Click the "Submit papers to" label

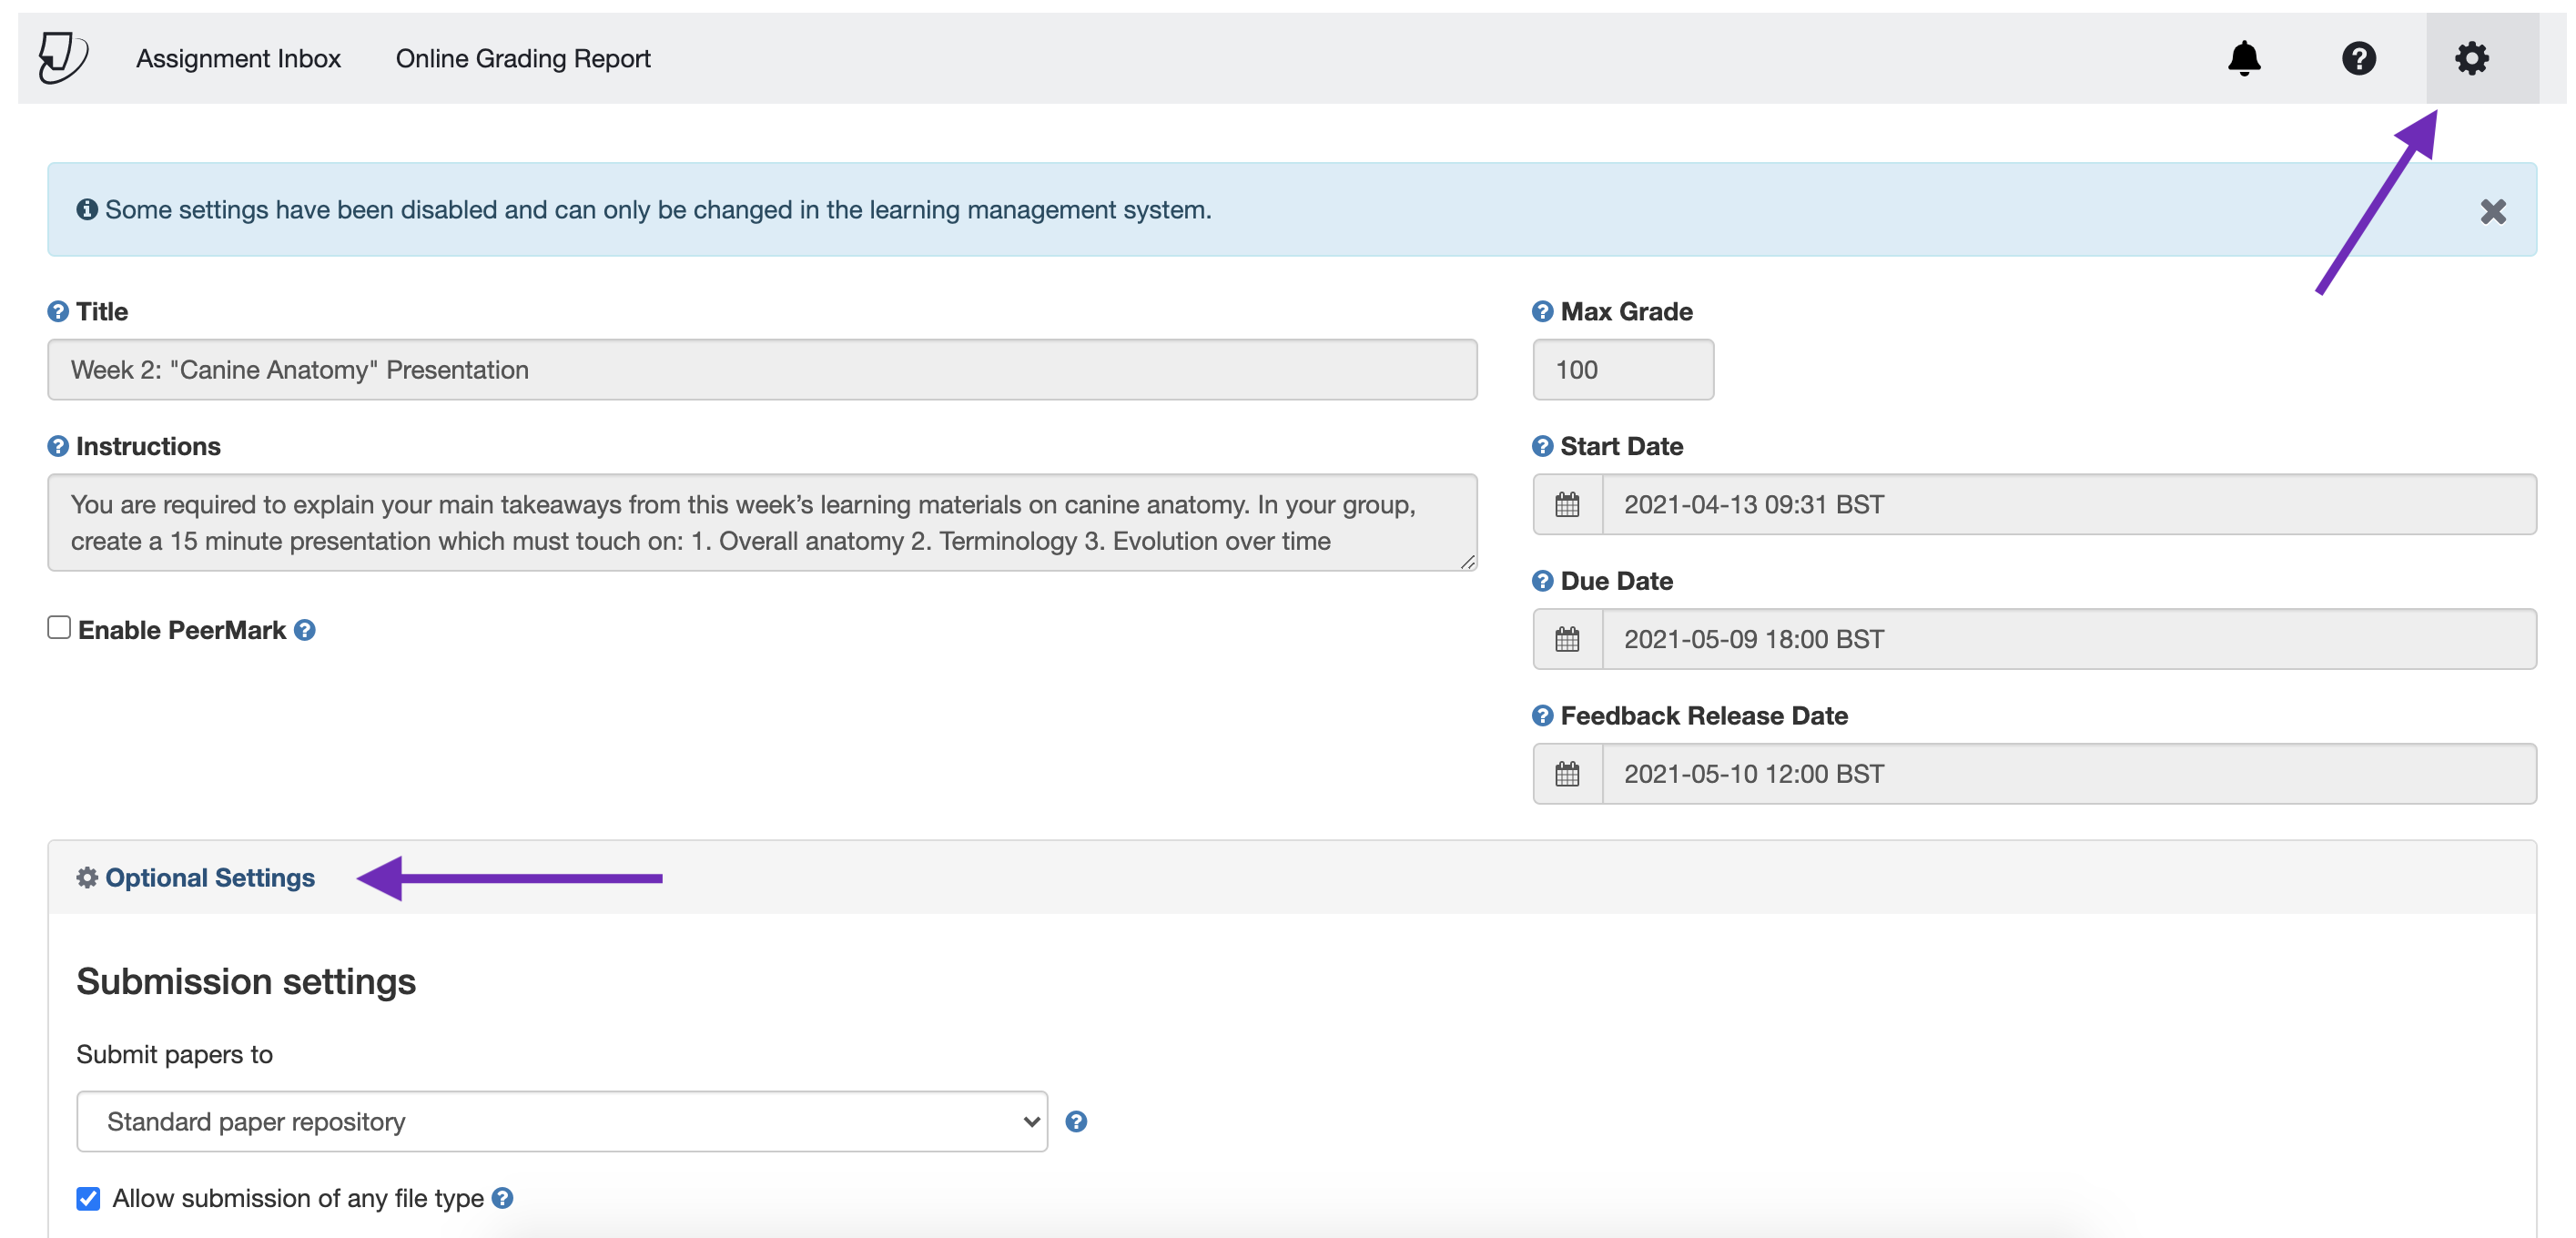[x=175, y=1054]
